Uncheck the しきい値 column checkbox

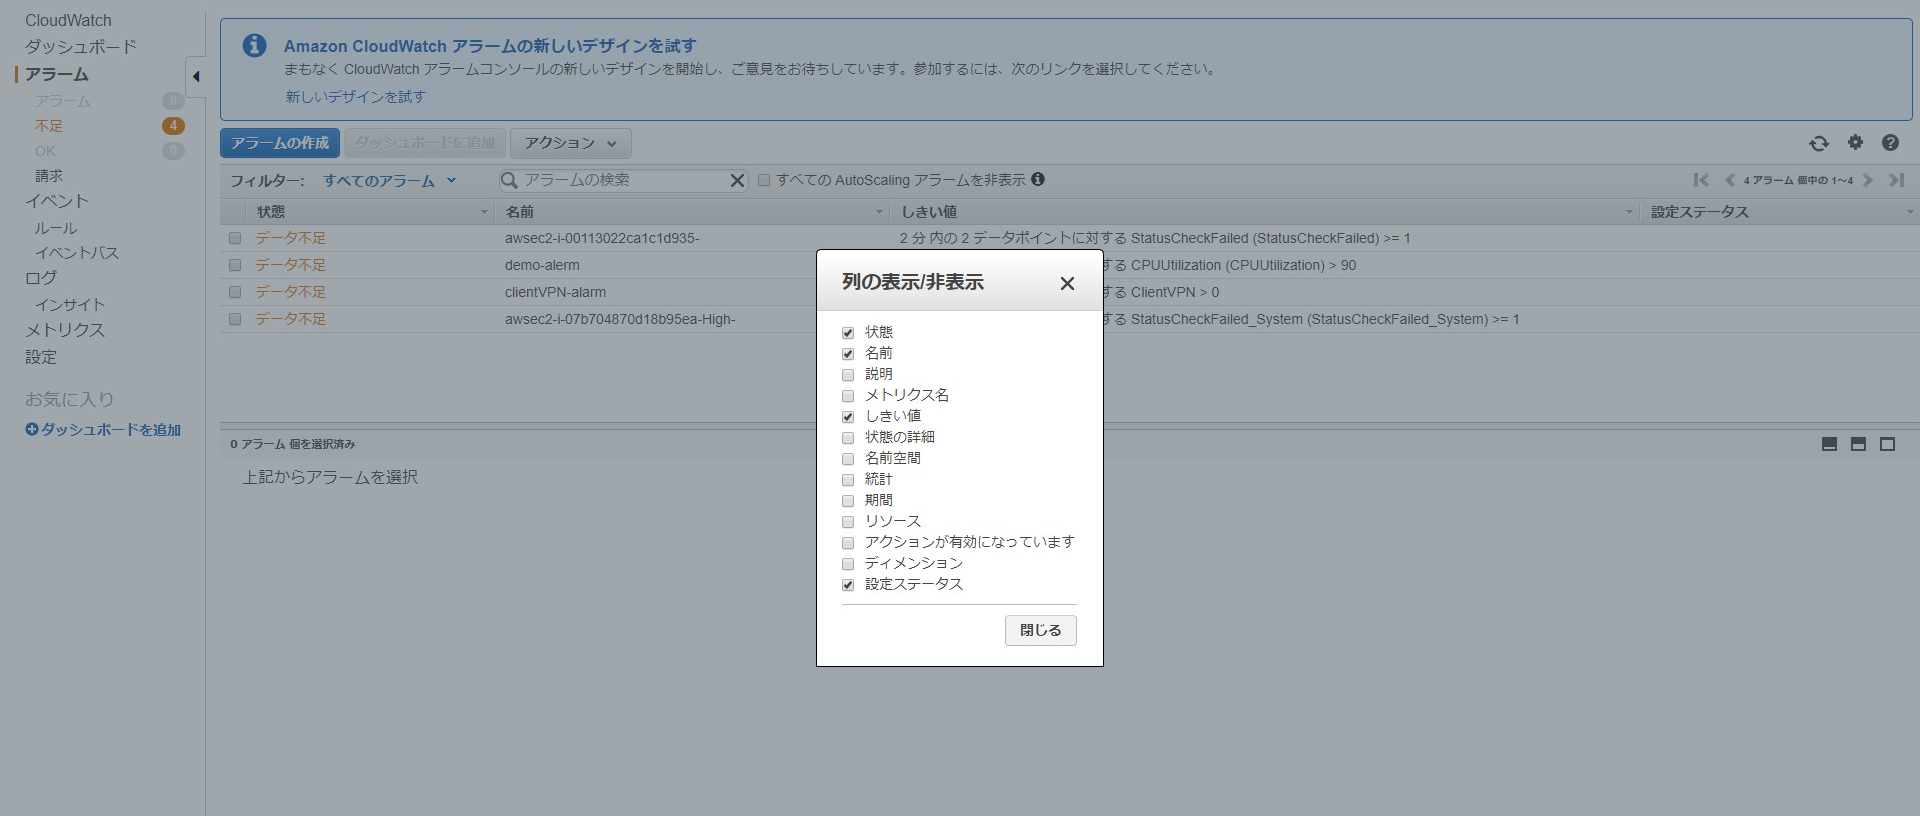pyautogui.click(x=848, y=417)
